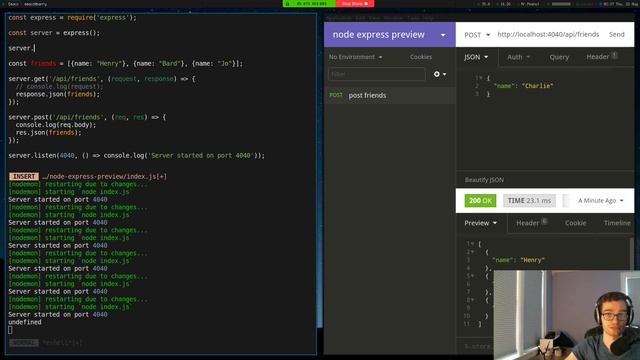This screenshot has height=360, width=640.
Task: Click the server.post('/api/friends') line
Action: (87, 117)
